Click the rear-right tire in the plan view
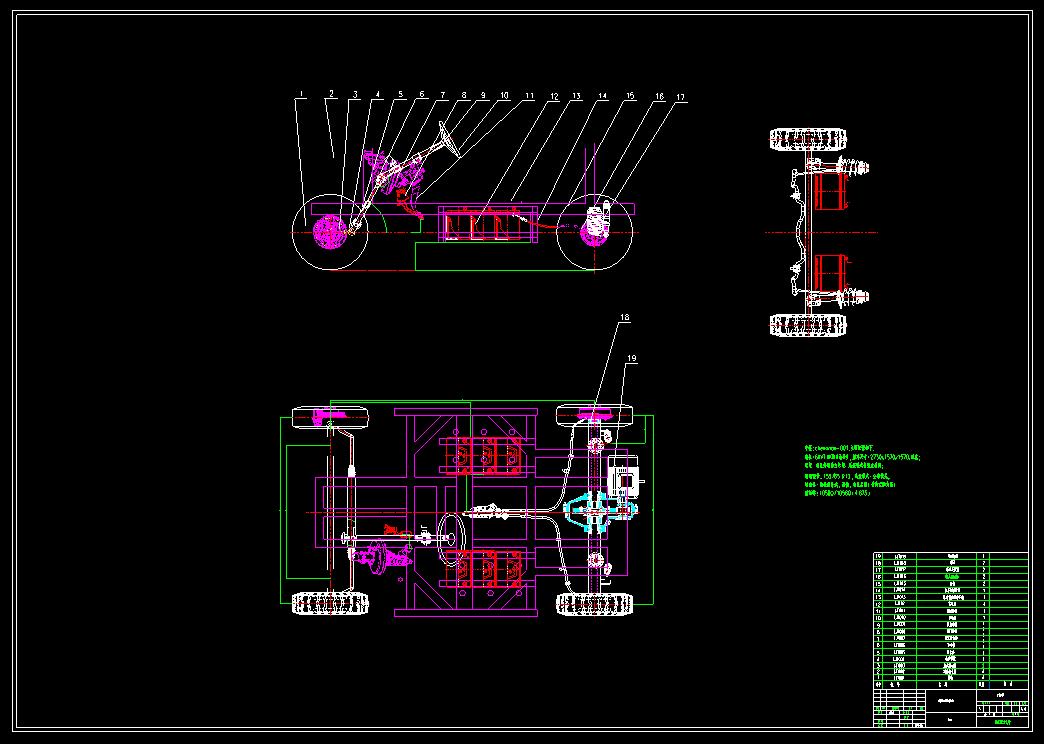Screen dimensions: 1044x744 click(595, 603)
